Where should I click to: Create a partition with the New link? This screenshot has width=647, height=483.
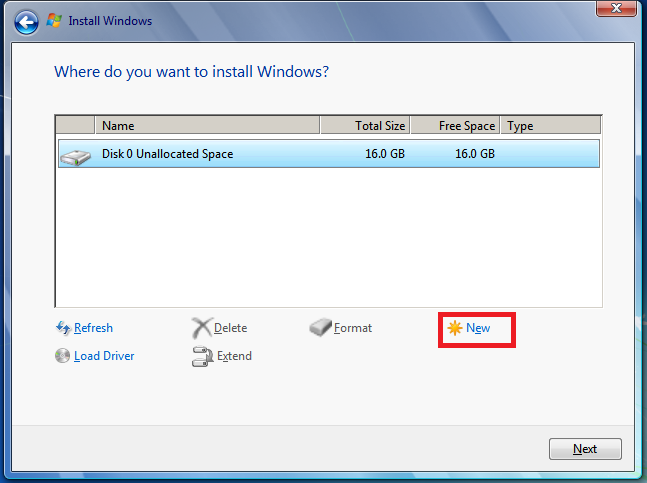click(x=478, y=328)
